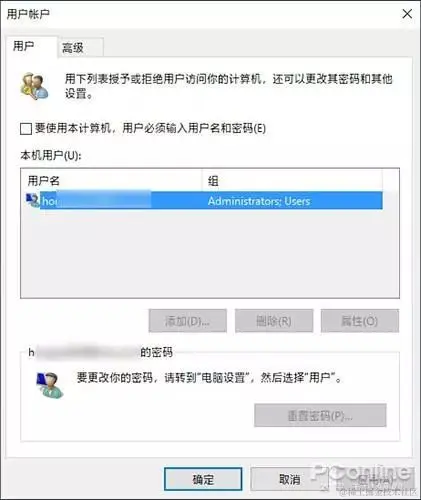Confirm with the 确定 button
421x500 pixels.
pos(203,479)
